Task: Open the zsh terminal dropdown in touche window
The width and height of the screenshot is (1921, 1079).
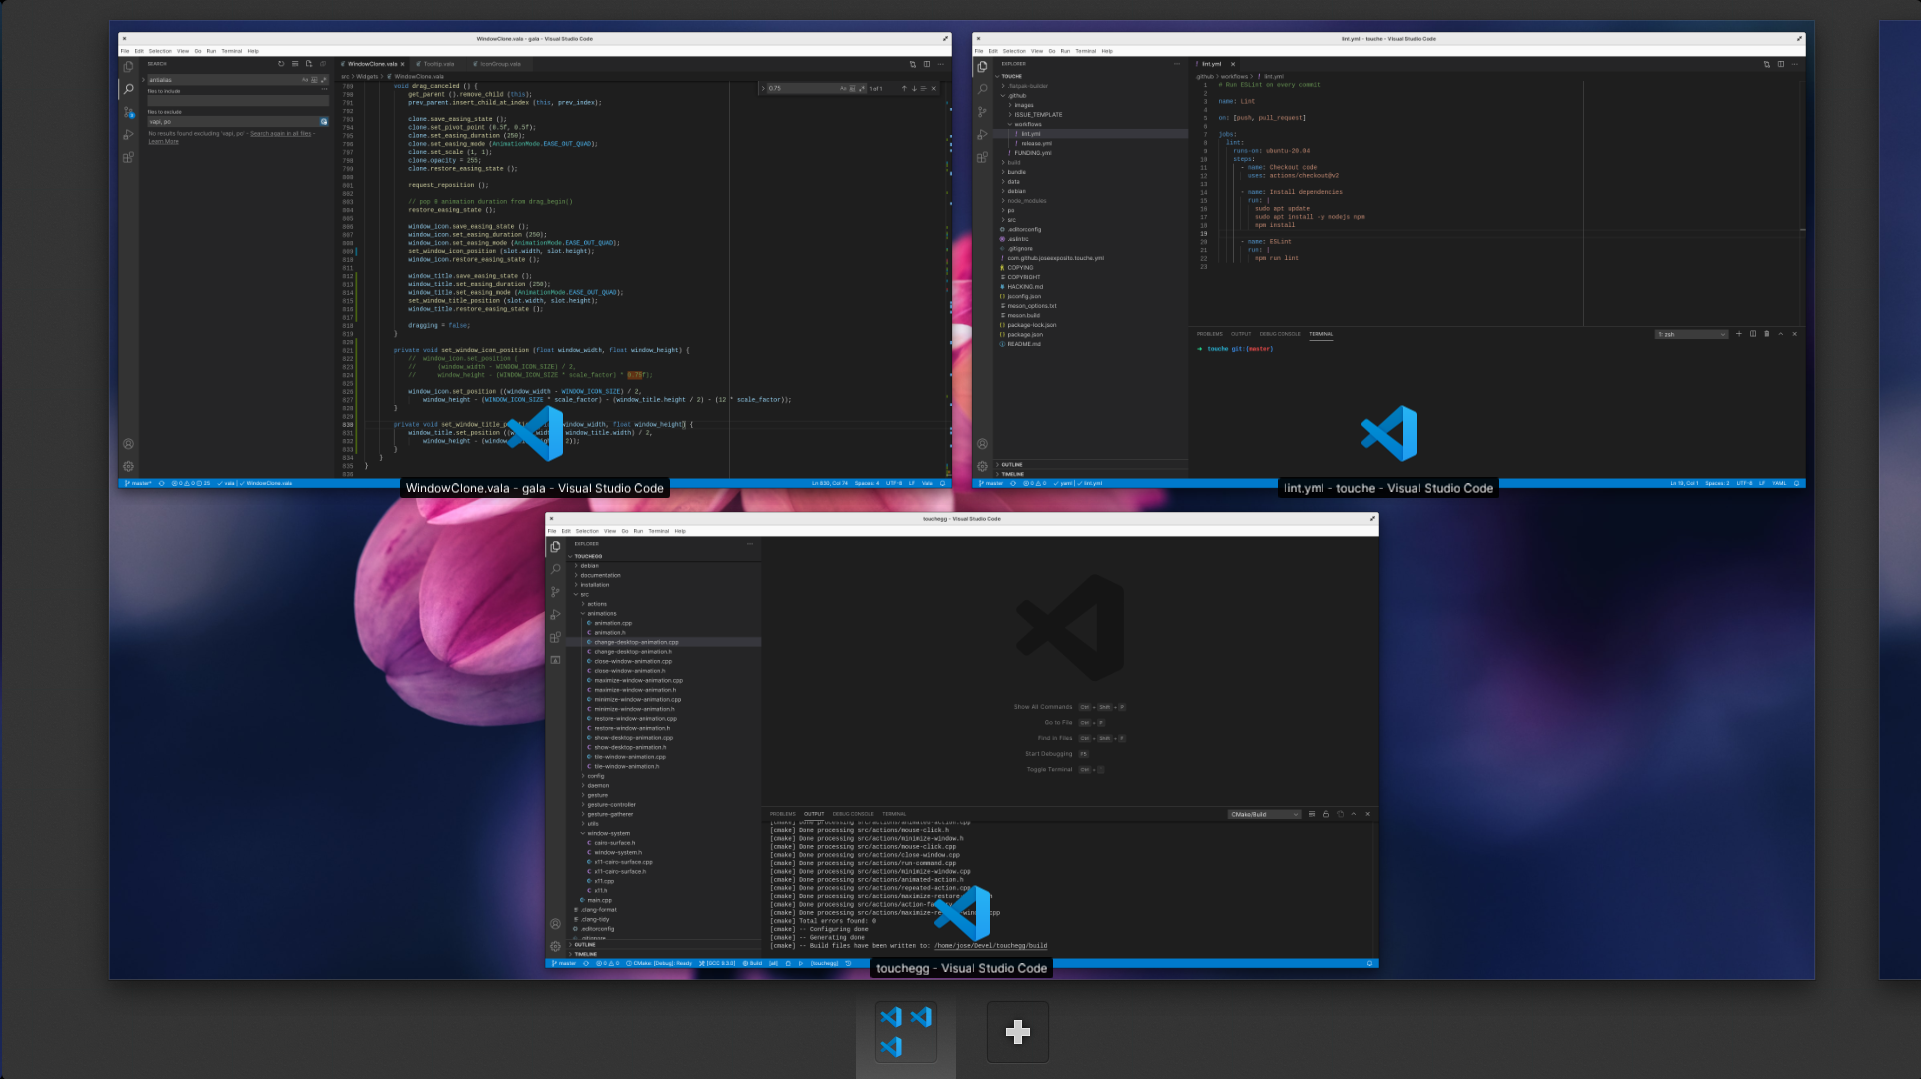Action: 1692,334
